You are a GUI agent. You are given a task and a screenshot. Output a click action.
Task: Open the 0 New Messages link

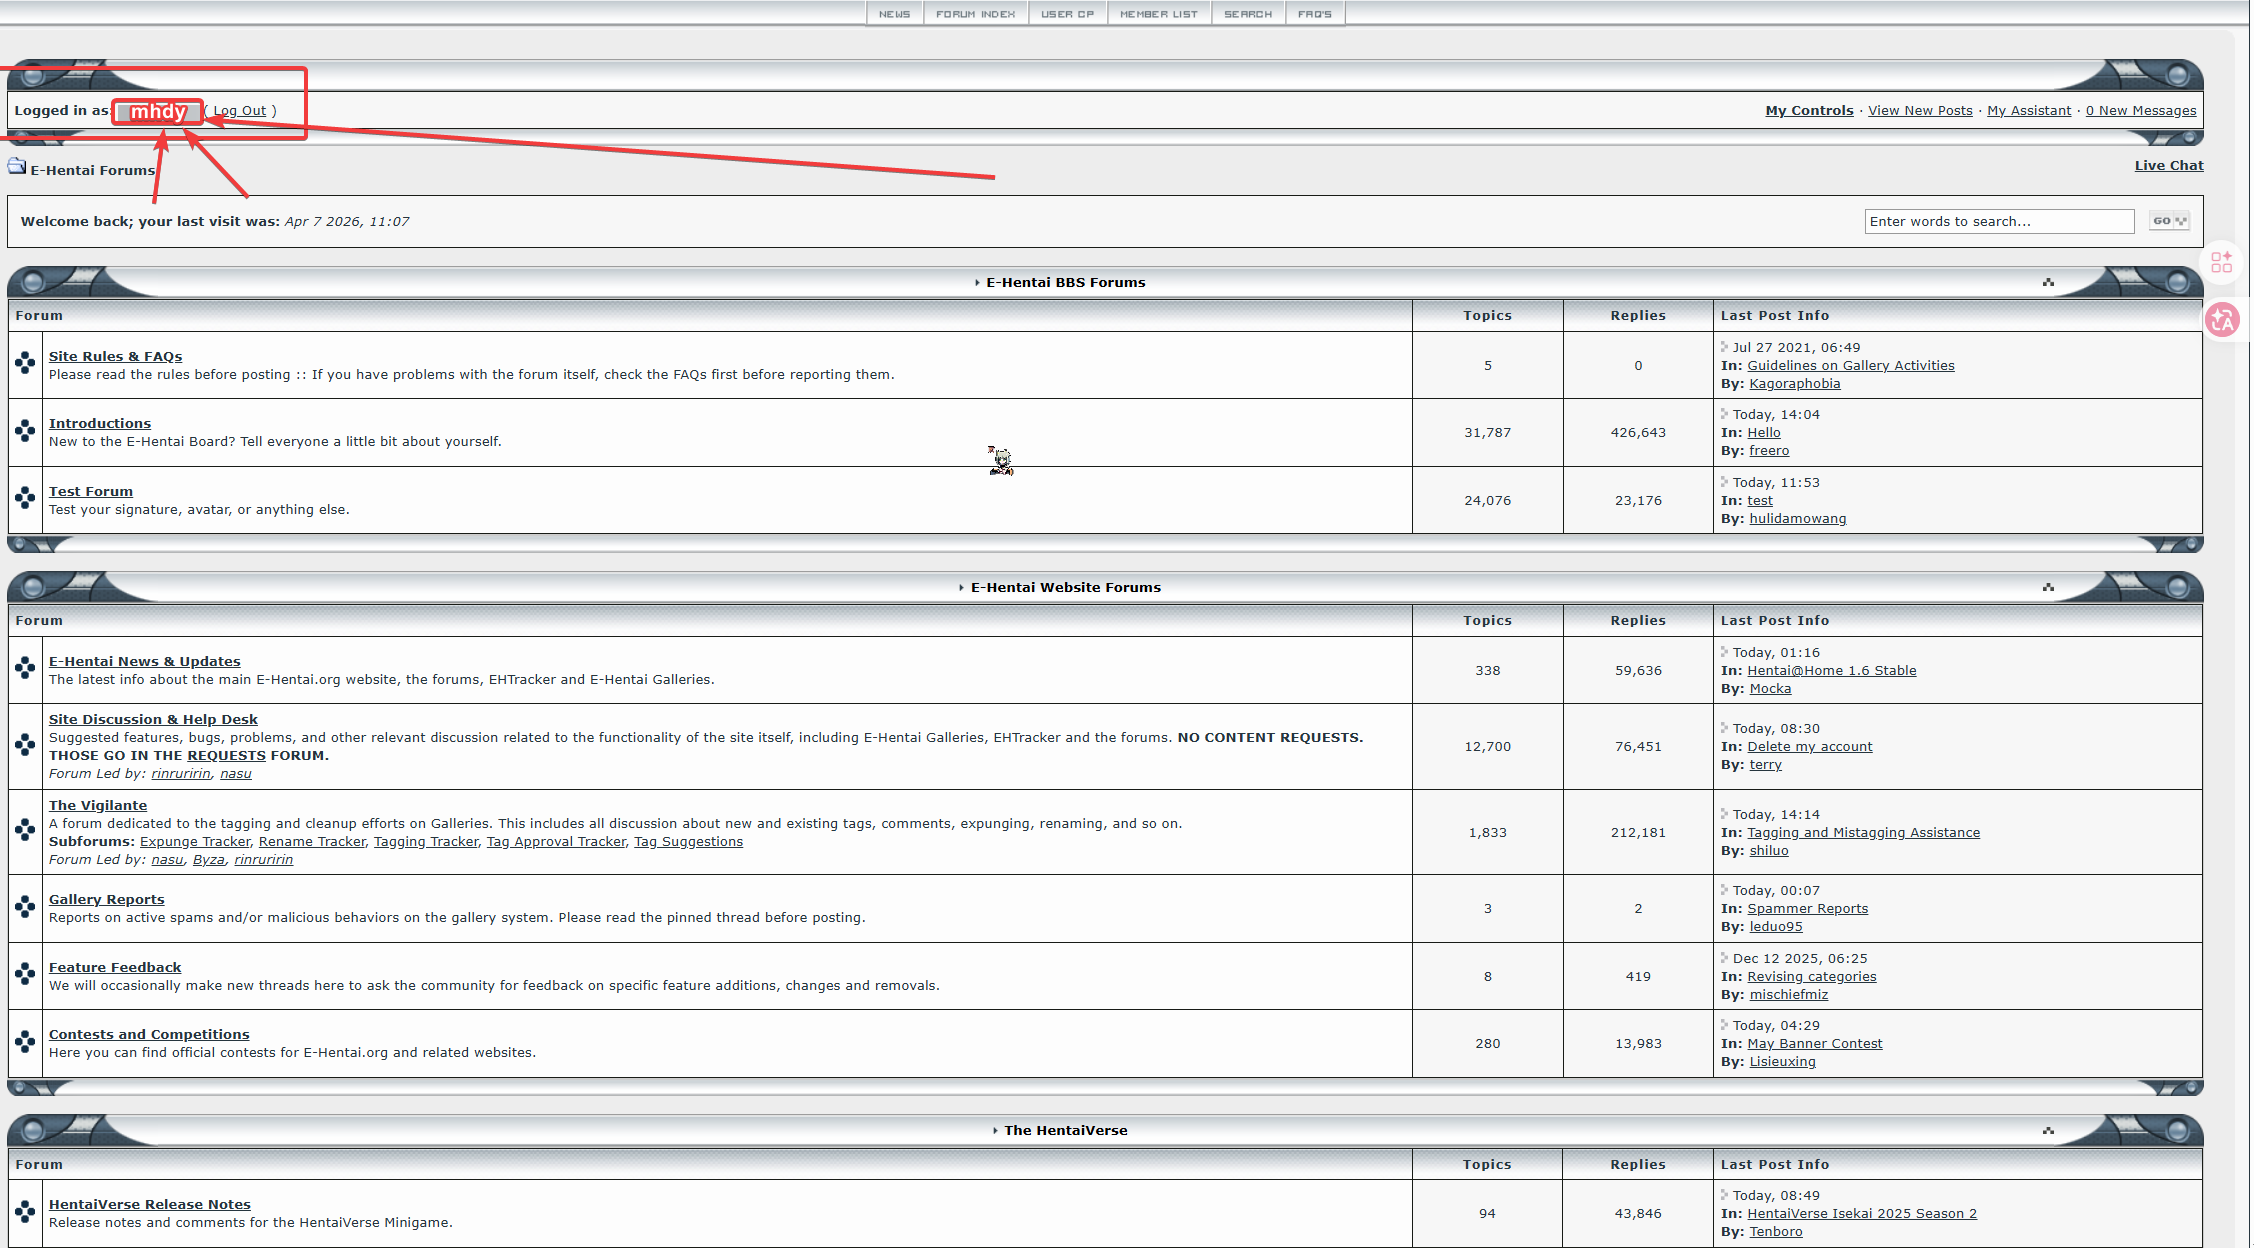[2141, 111]
